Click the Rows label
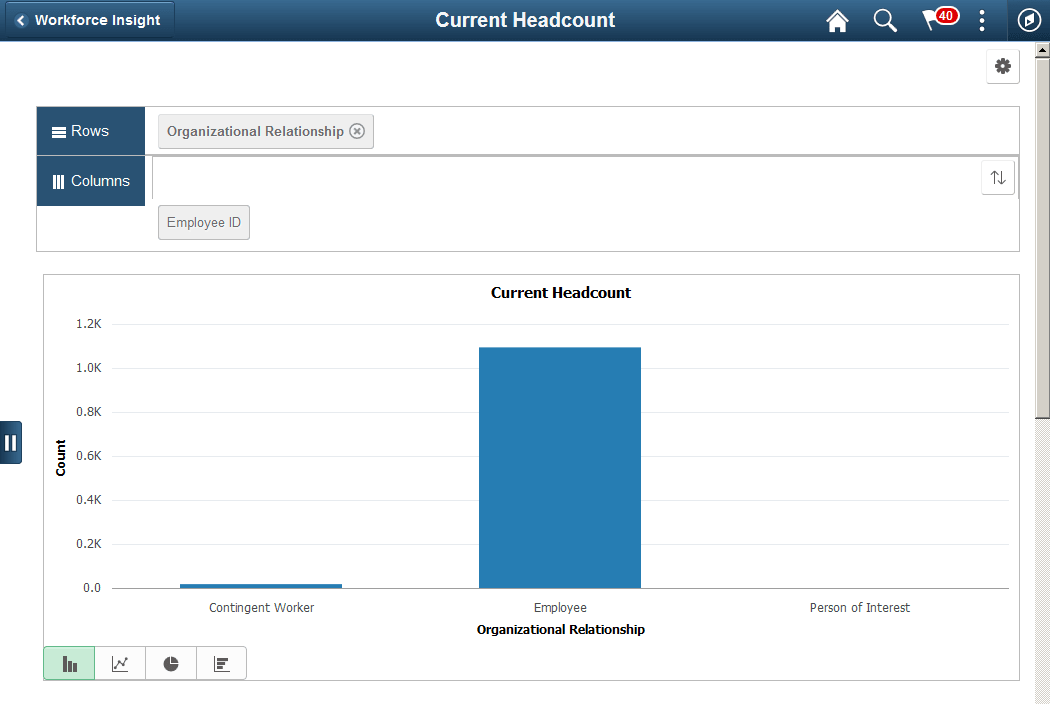 [x=90, y=131]
